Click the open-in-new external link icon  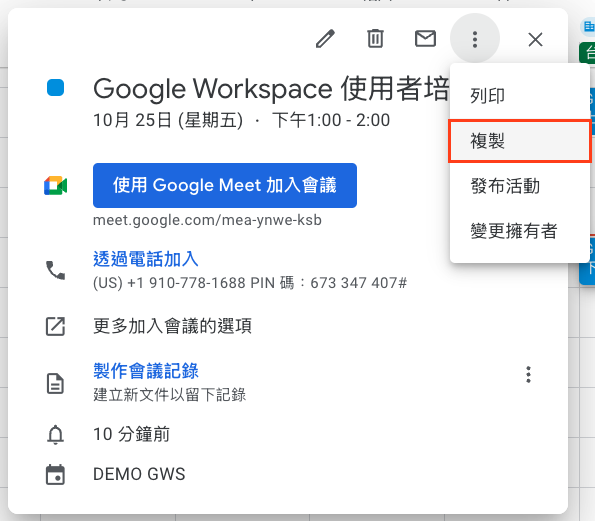coord(55,326)
